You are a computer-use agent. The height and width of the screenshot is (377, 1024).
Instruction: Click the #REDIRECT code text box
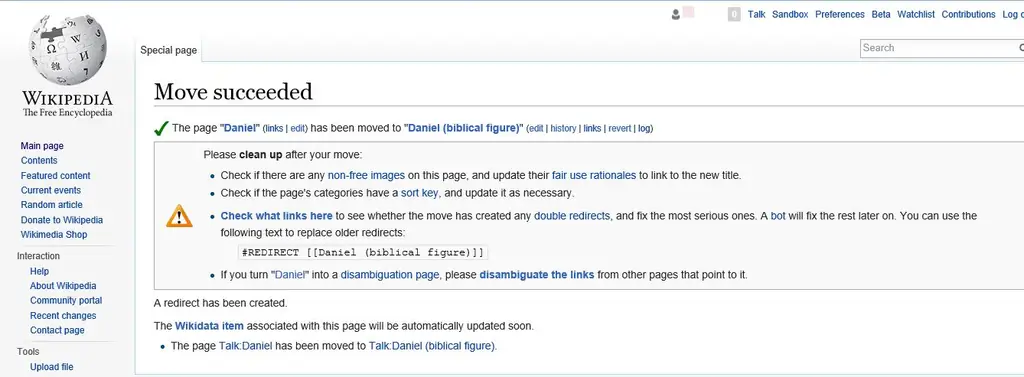tap(363, 252)
